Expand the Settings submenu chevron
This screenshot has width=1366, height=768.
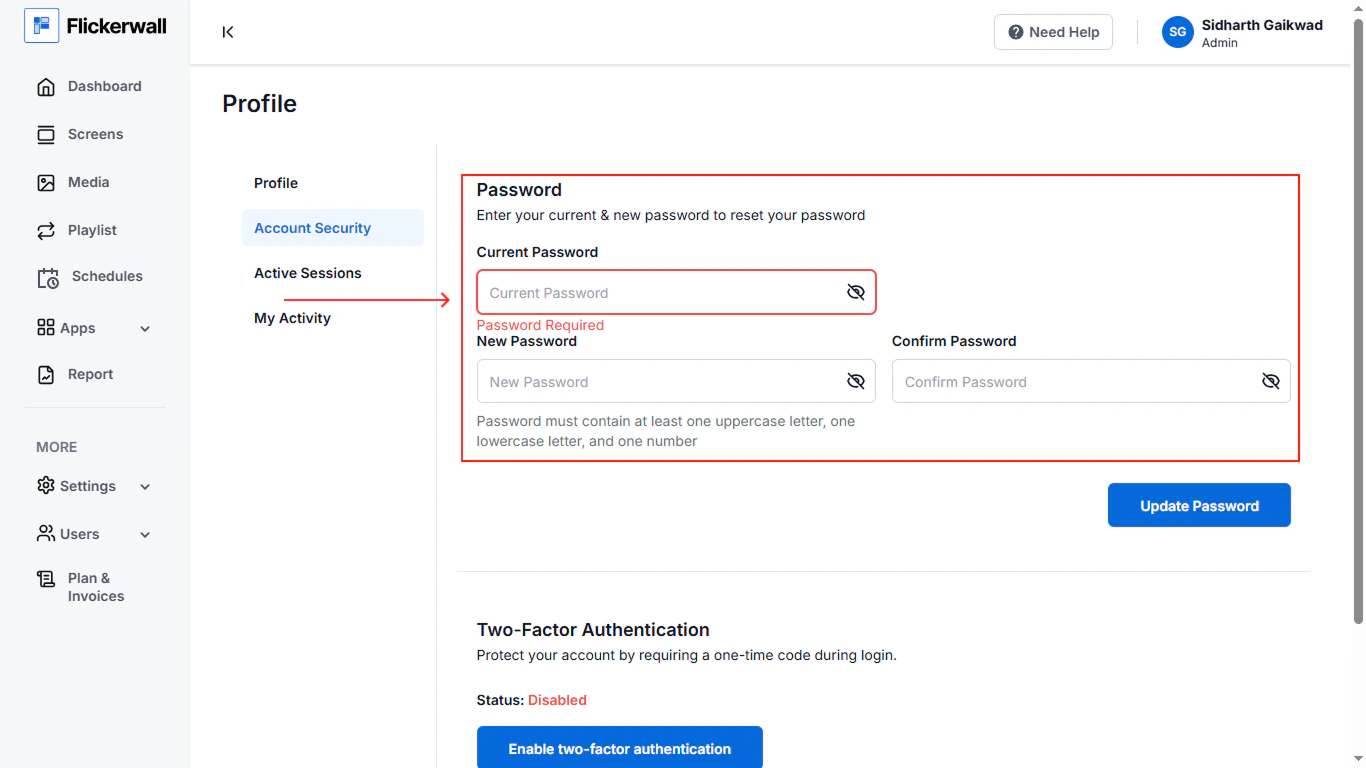tap(145, 487)
